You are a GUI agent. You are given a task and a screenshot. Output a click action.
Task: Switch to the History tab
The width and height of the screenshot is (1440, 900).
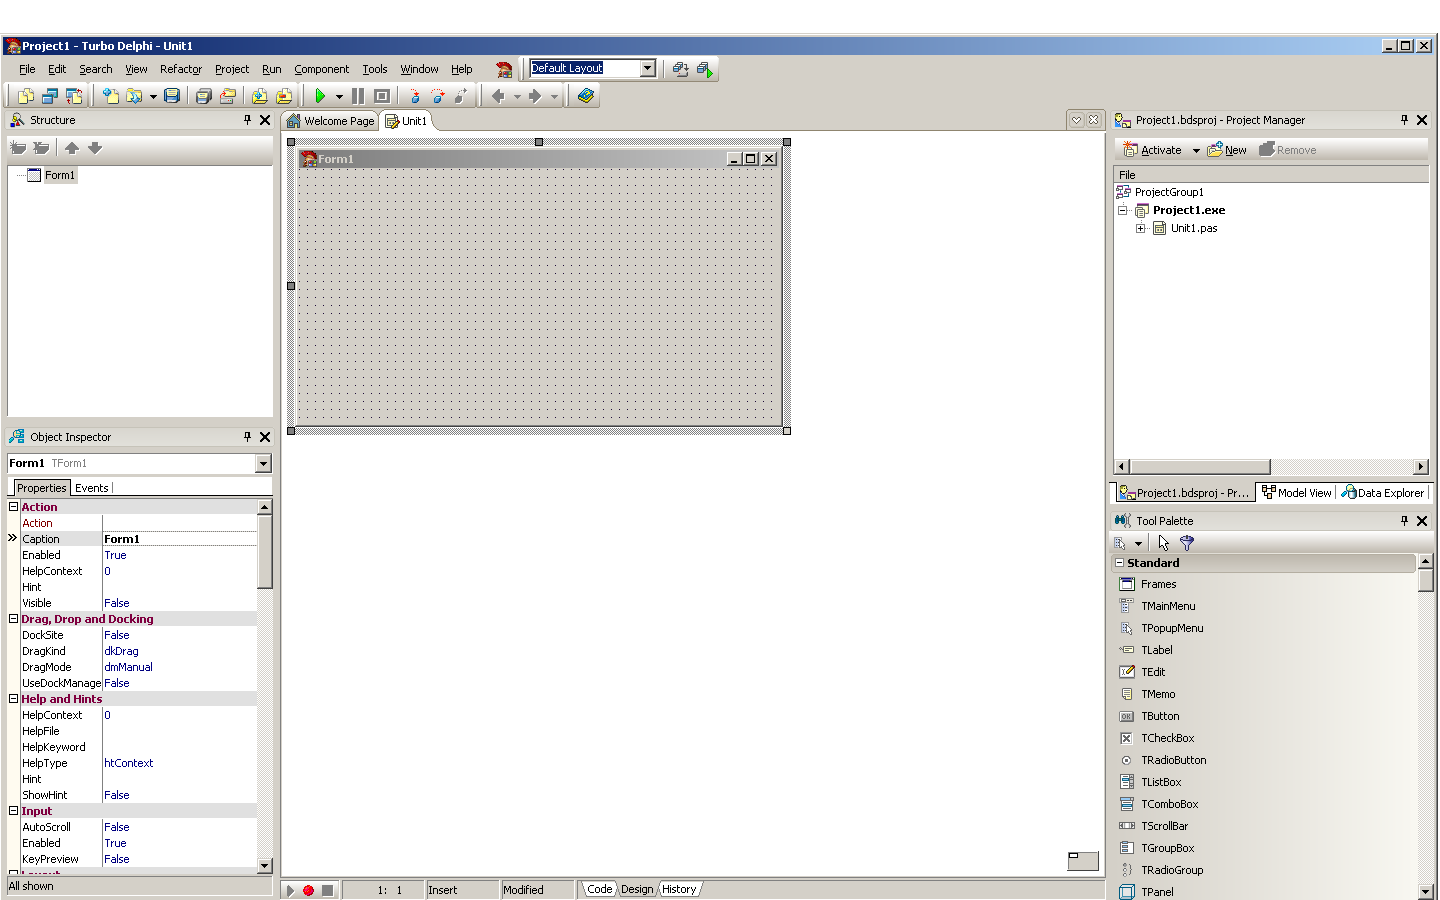click(x=679, y=889)
